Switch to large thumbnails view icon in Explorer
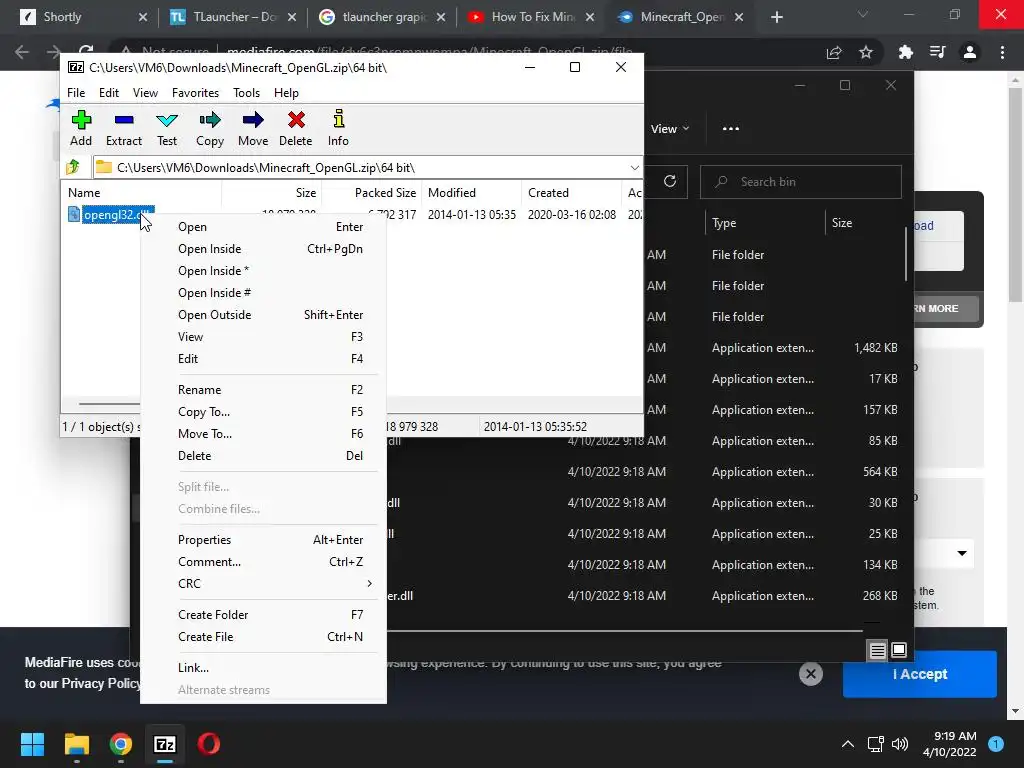 pos(899,650)
